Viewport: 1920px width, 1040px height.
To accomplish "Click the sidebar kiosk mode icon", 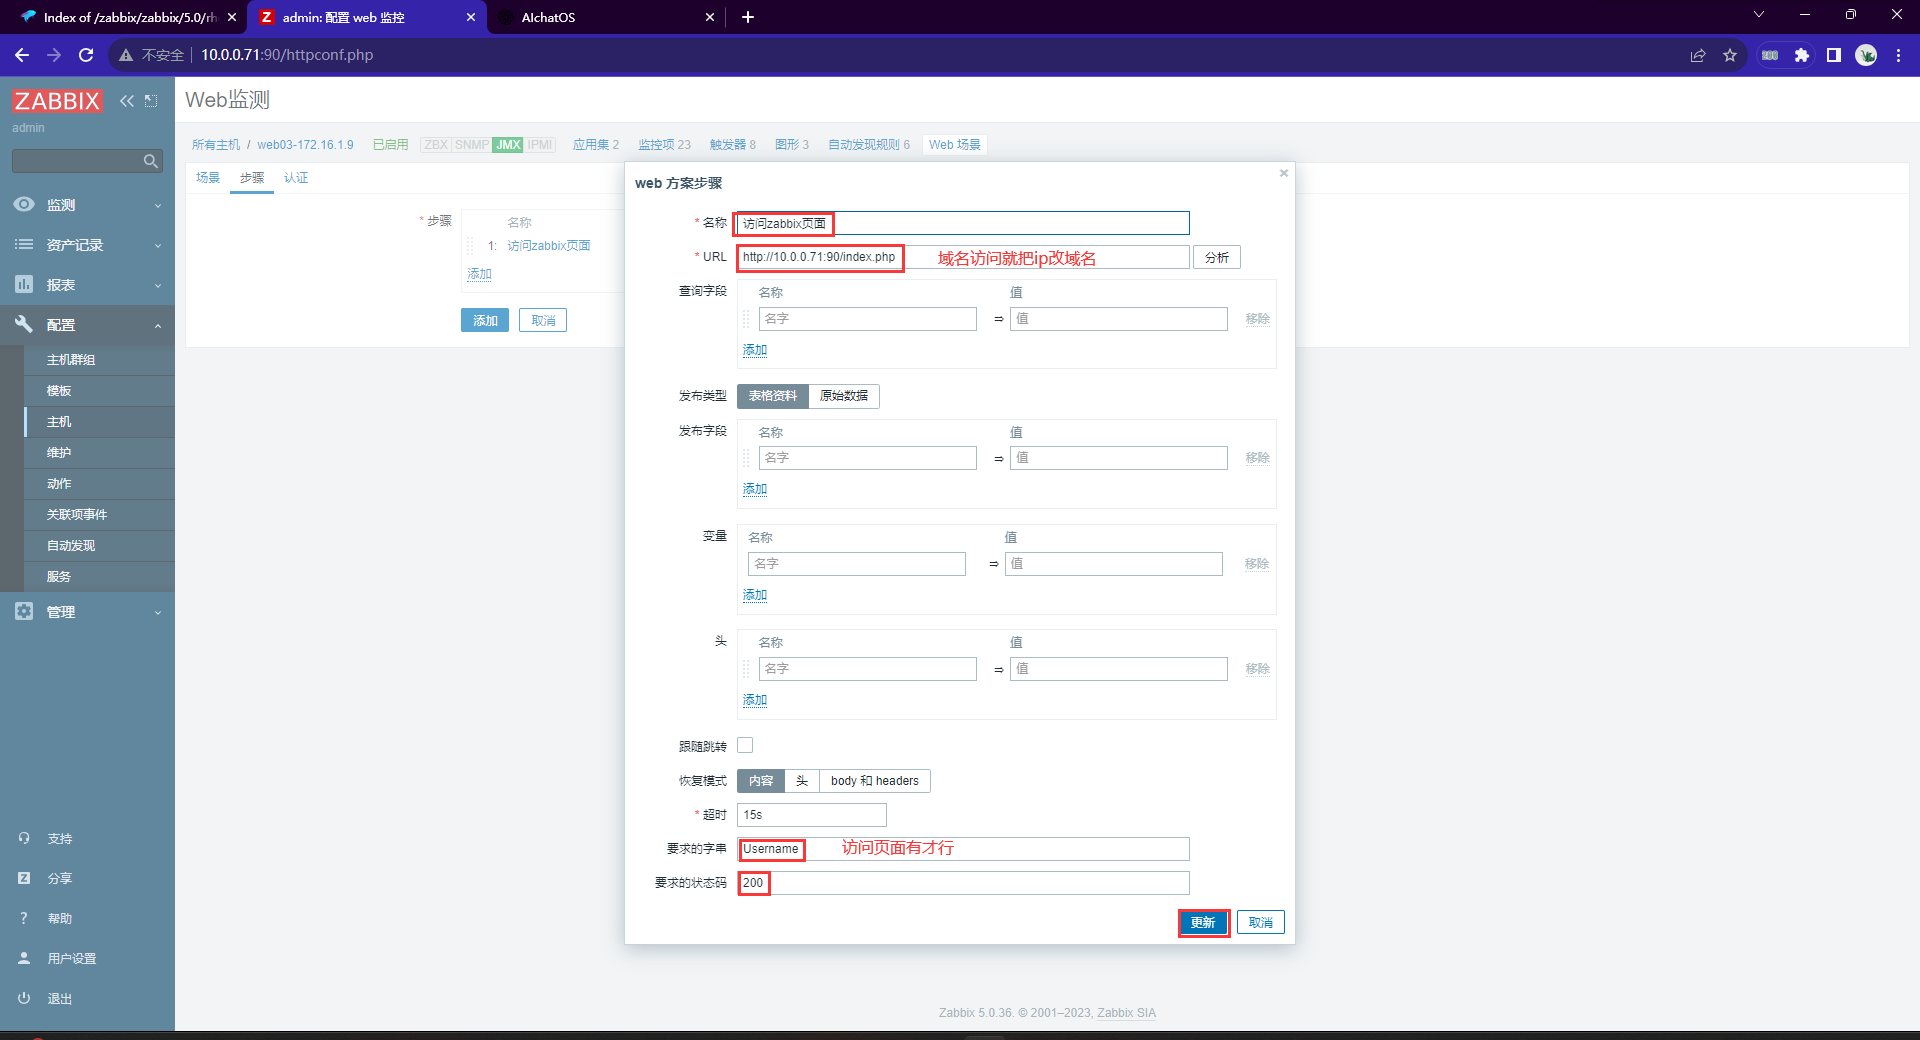I will click(x=151, y=101).
